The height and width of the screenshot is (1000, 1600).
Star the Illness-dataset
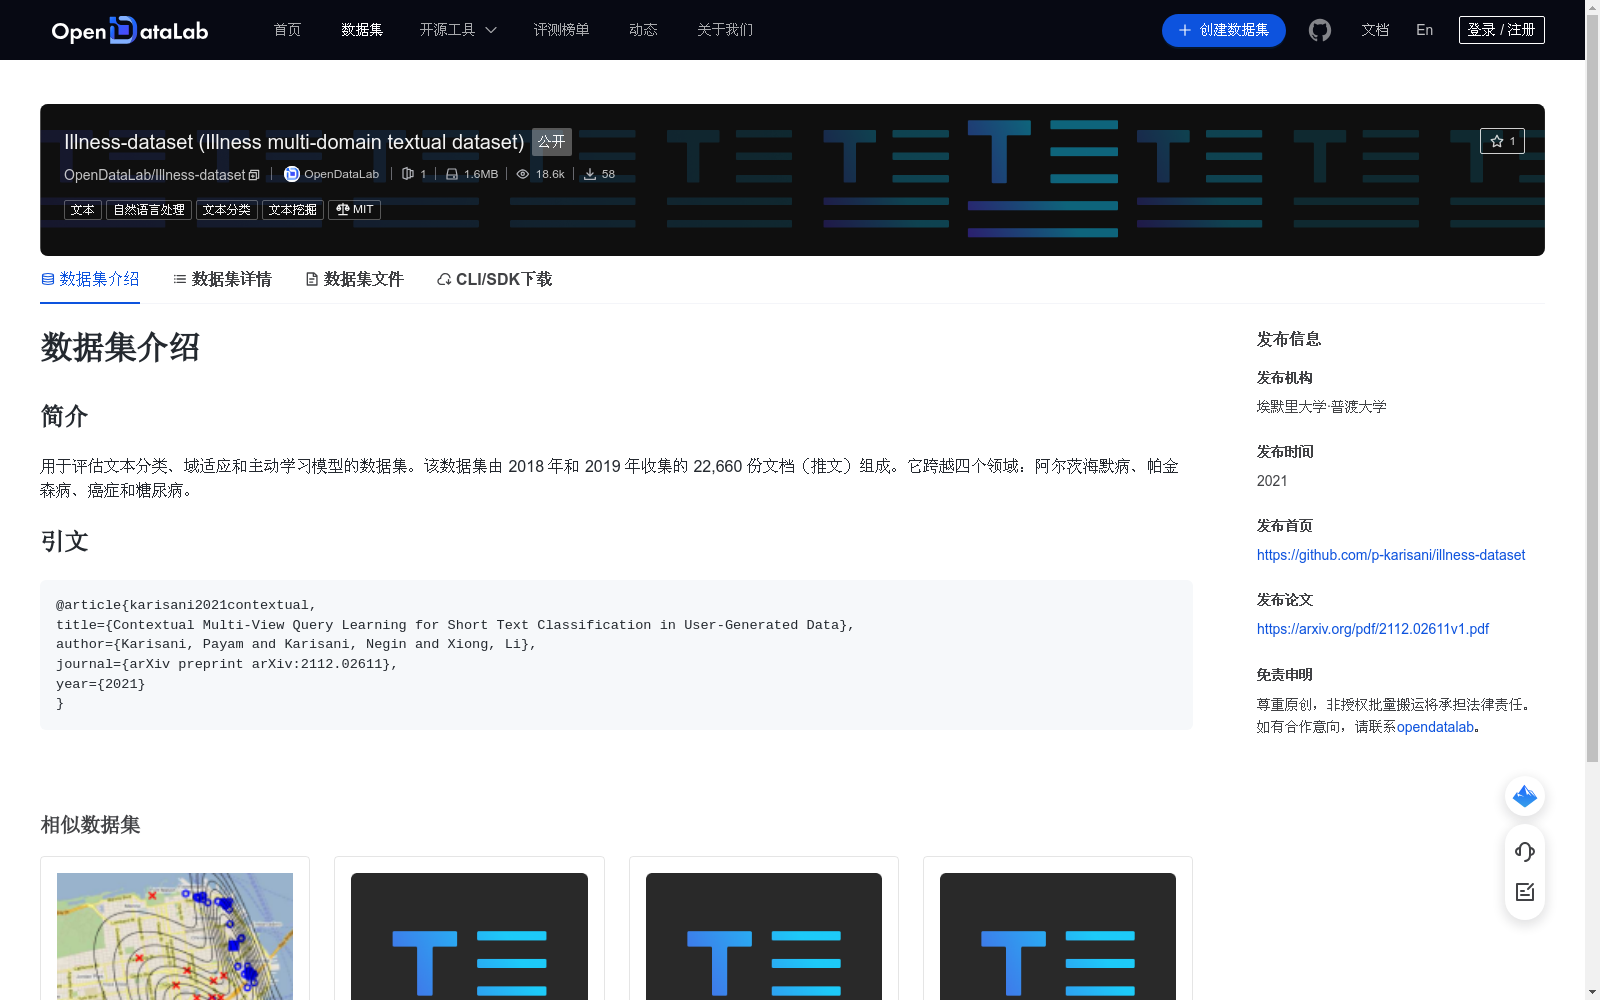pyautogui.click(x=1502, y=141)
